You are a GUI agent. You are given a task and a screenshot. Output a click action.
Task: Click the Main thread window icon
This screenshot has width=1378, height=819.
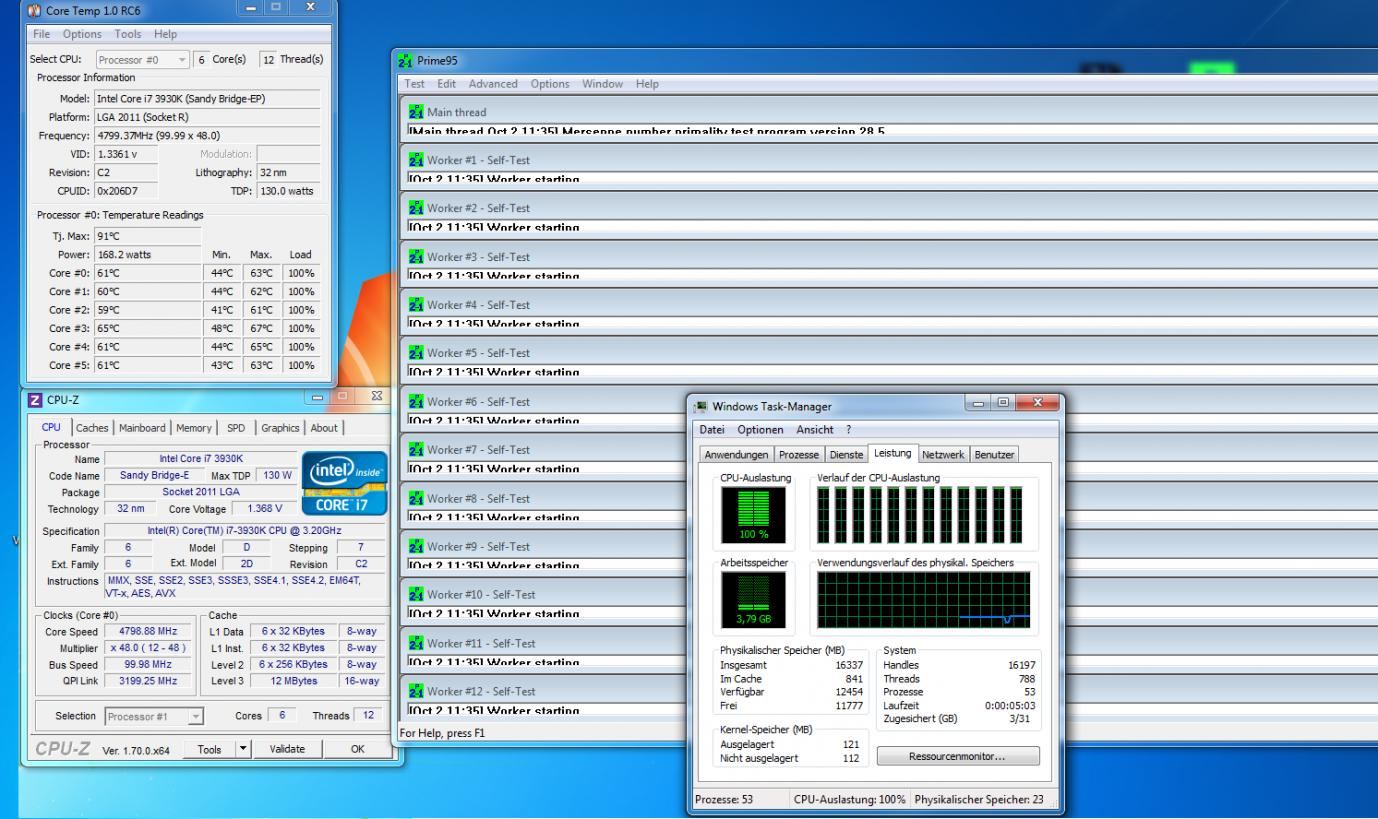point(416,112)
